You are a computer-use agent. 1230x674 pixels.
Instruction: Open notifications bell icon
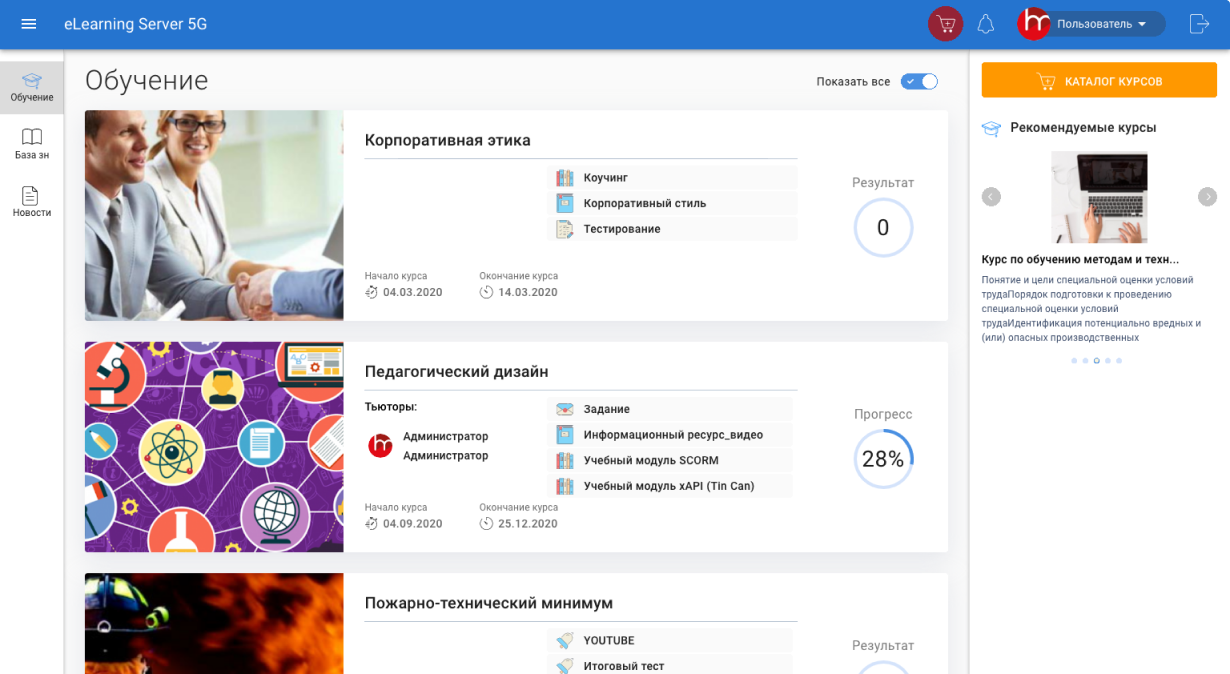(986, 24)
